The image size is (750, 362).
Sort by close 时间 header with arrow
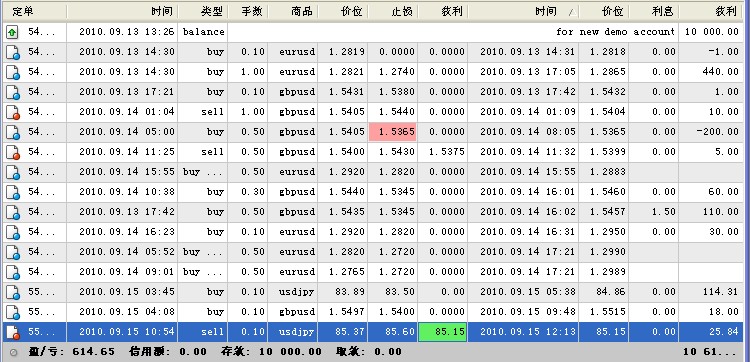[523, 11]
